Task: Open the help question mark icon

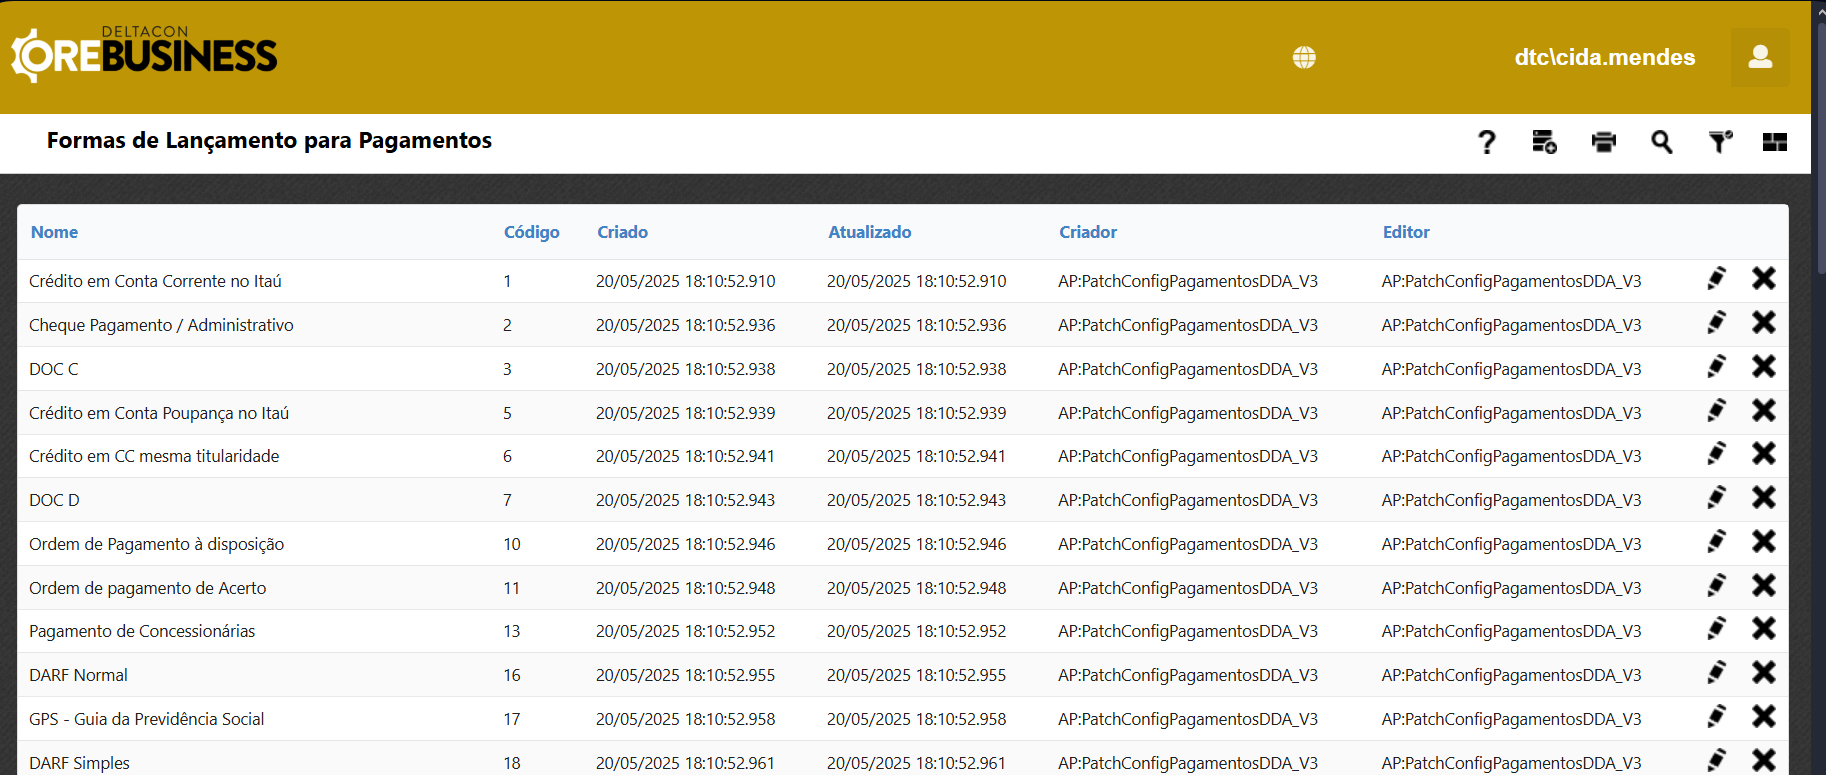Action: 1487,143
